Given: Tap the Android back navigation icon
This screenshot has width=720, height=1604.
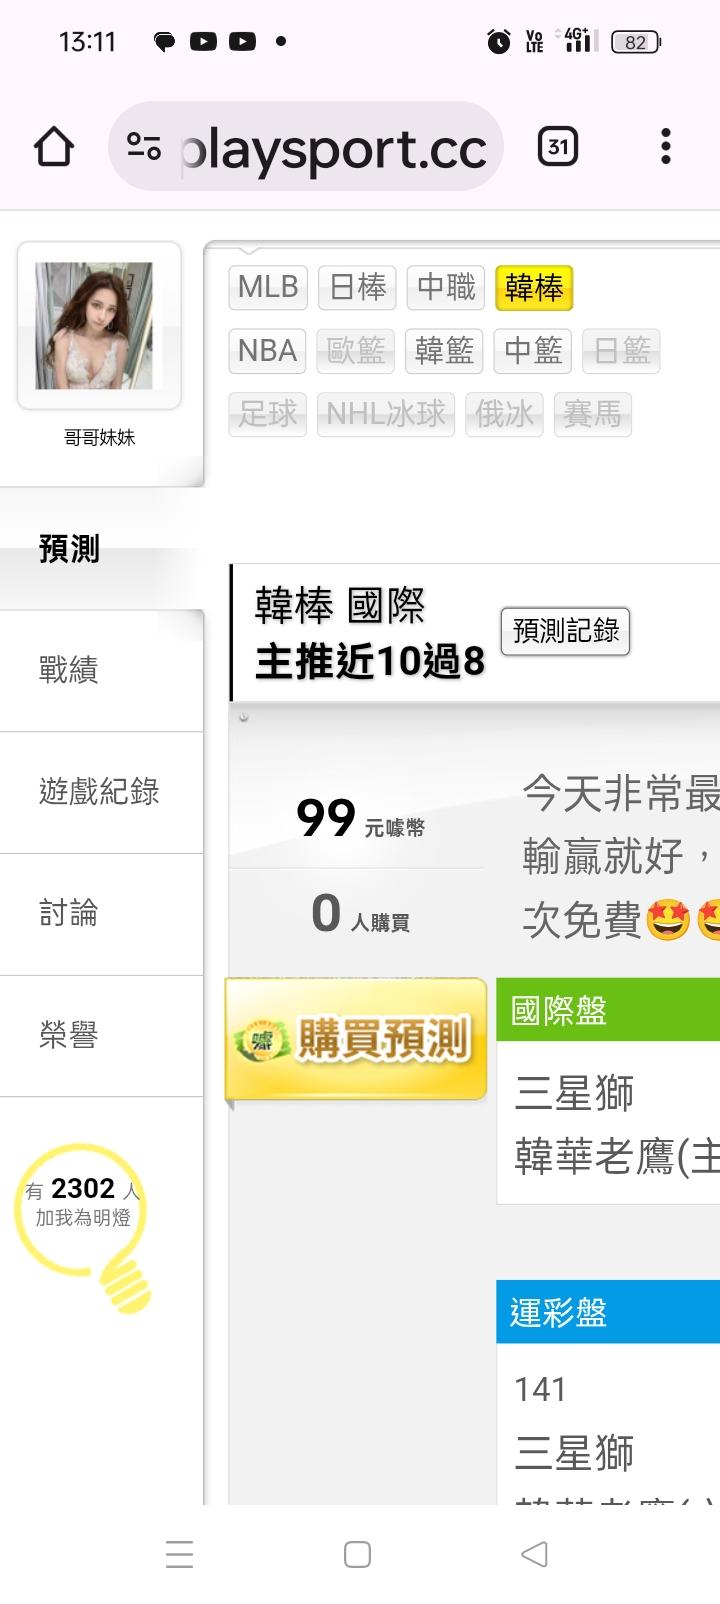Looking at the screenshot, I should [535, 1554].
